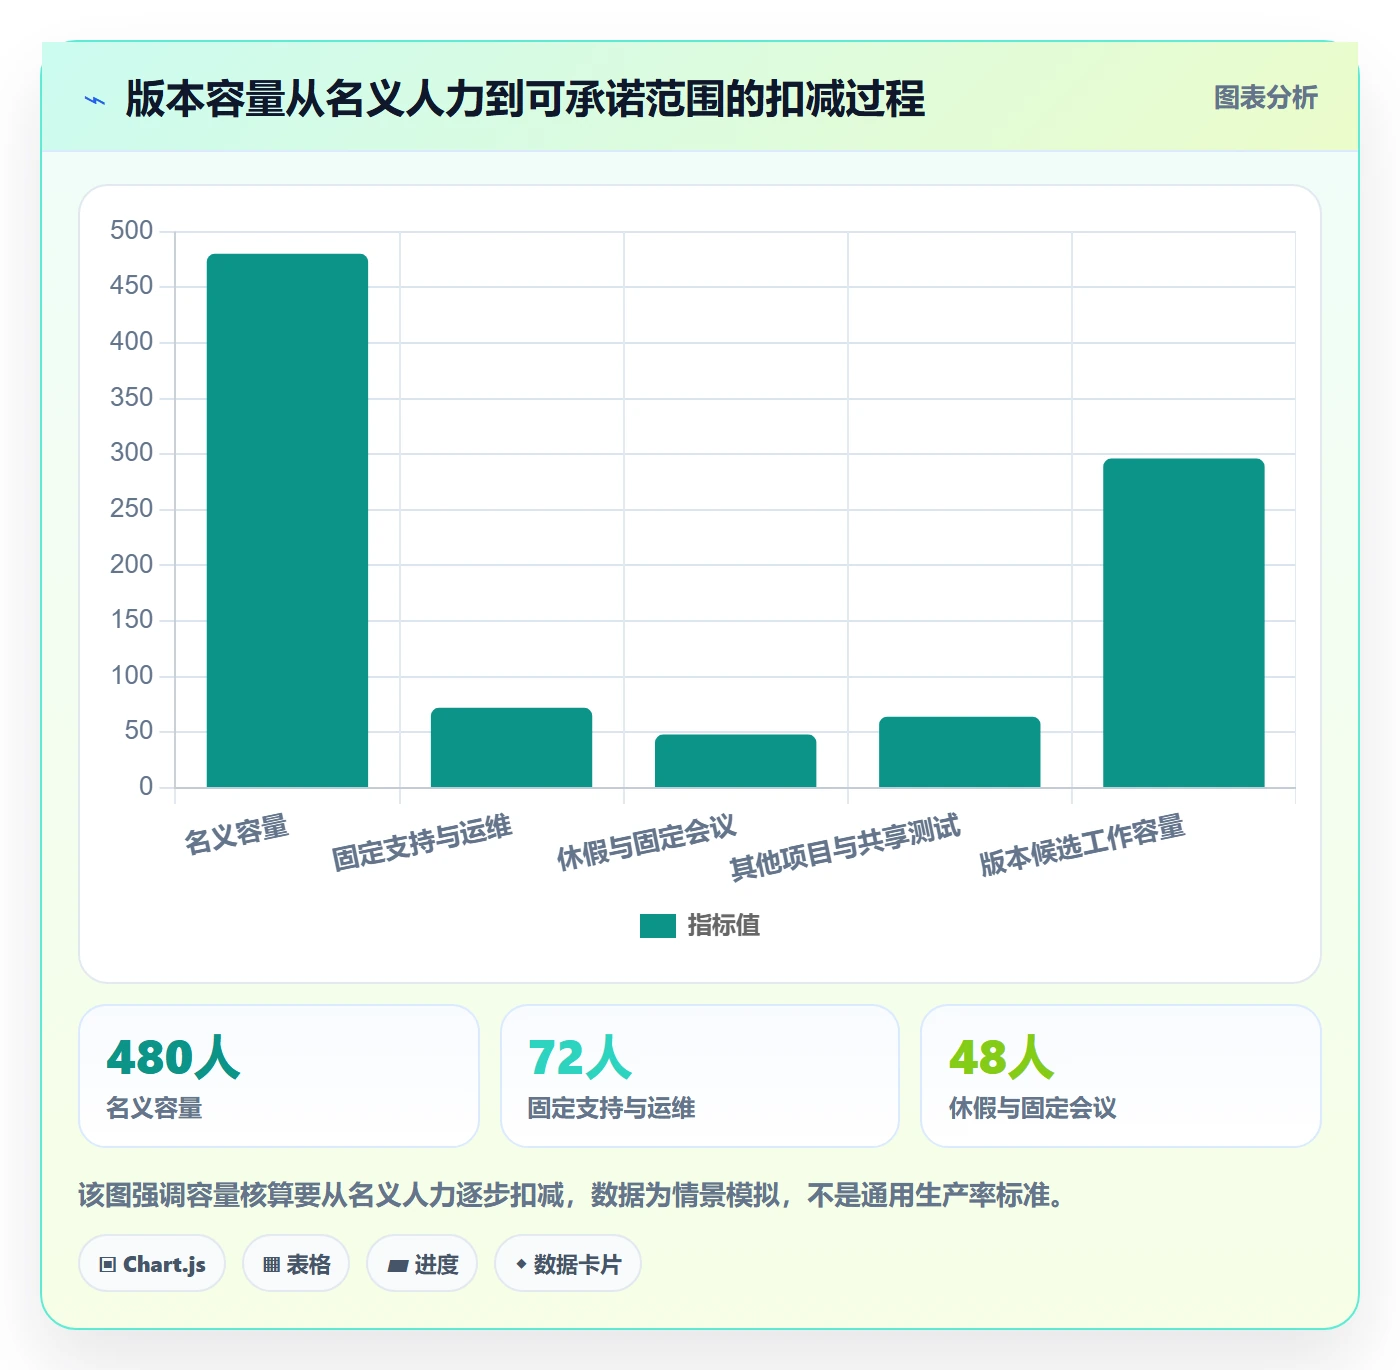The image size is (1400, 1370).
Task: Click the grid icon in the 表格 chip
Action: tap(271, 1265)
